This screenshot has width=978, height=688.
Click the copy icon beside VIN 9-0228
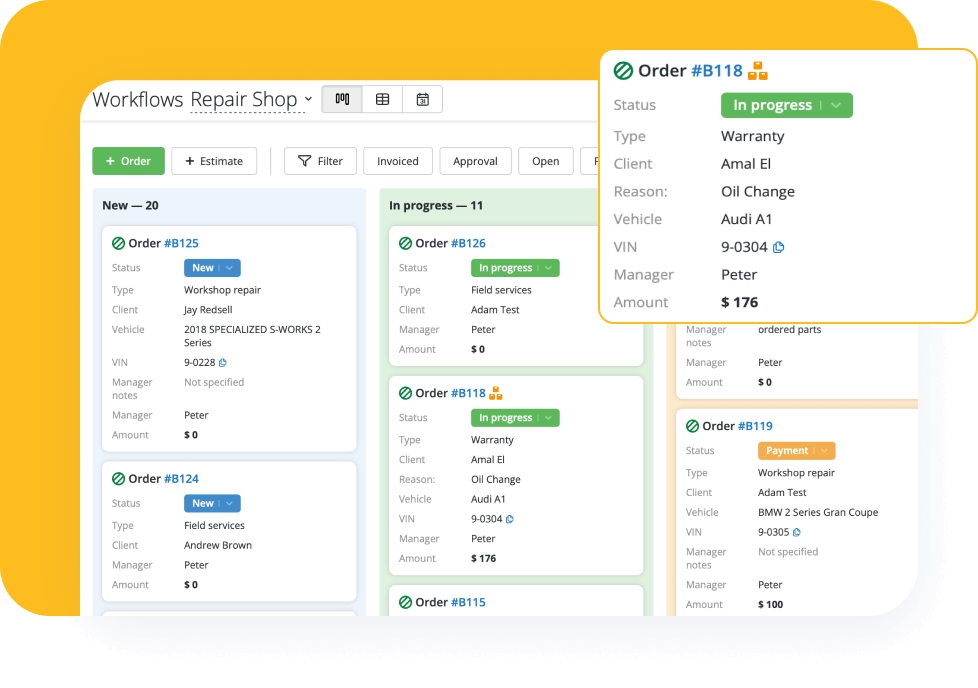coord(225,362)
